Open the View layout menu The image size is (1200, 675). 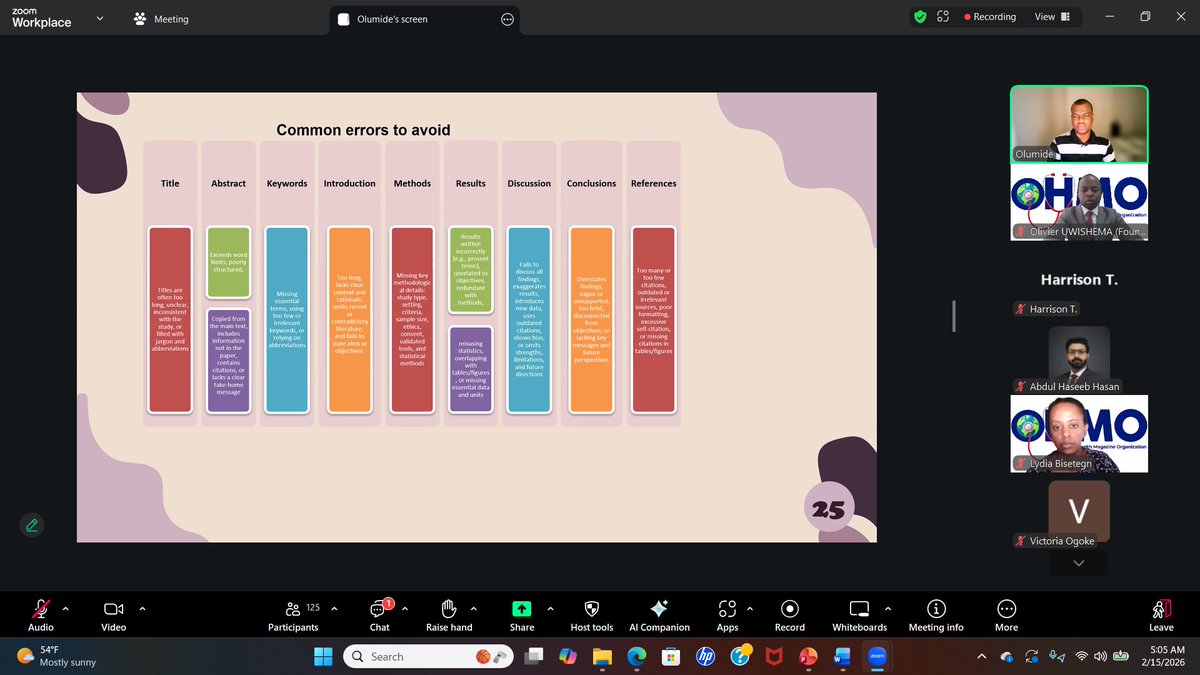coord(1052,17)
